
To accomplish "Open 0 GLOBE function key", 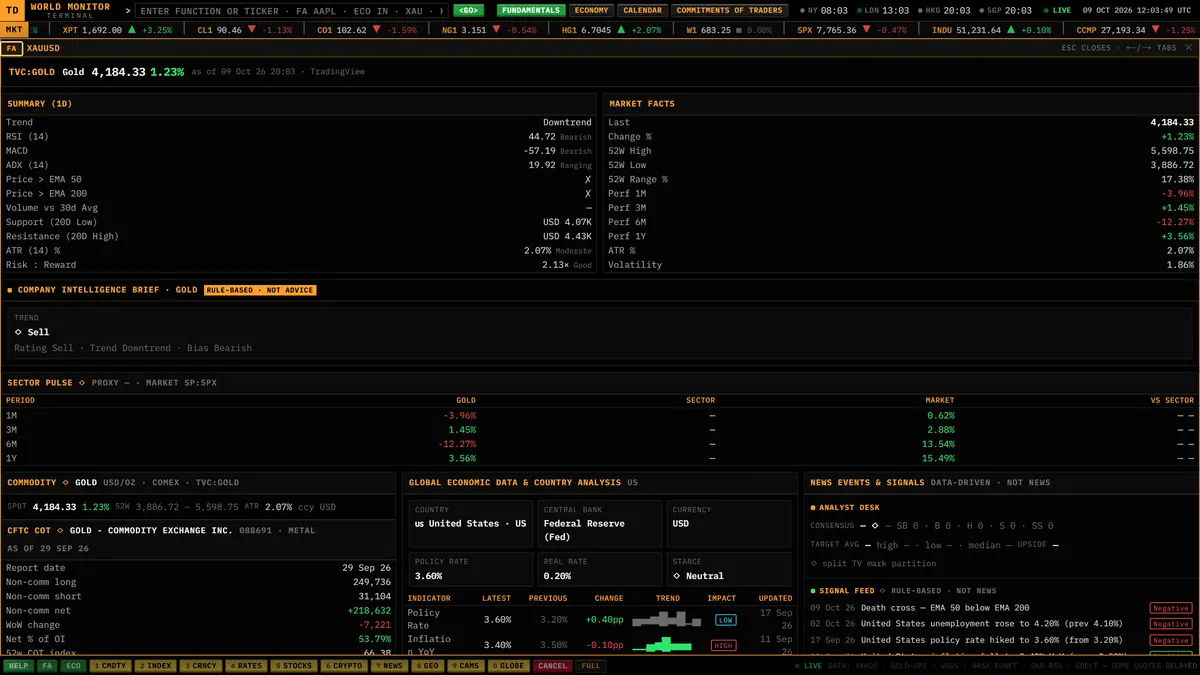I will click(x=508, y=665).
